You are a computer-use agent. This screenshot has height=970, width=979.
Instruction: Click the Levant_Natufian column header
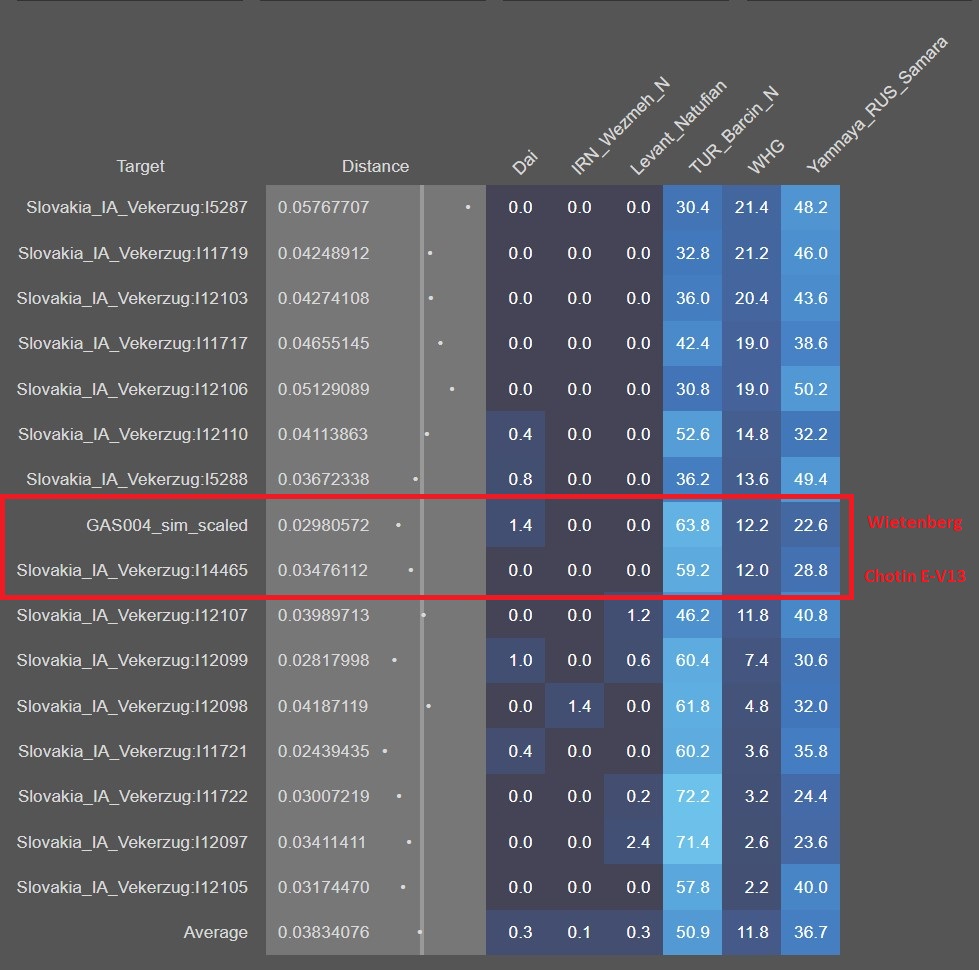[x=677, y=127]
